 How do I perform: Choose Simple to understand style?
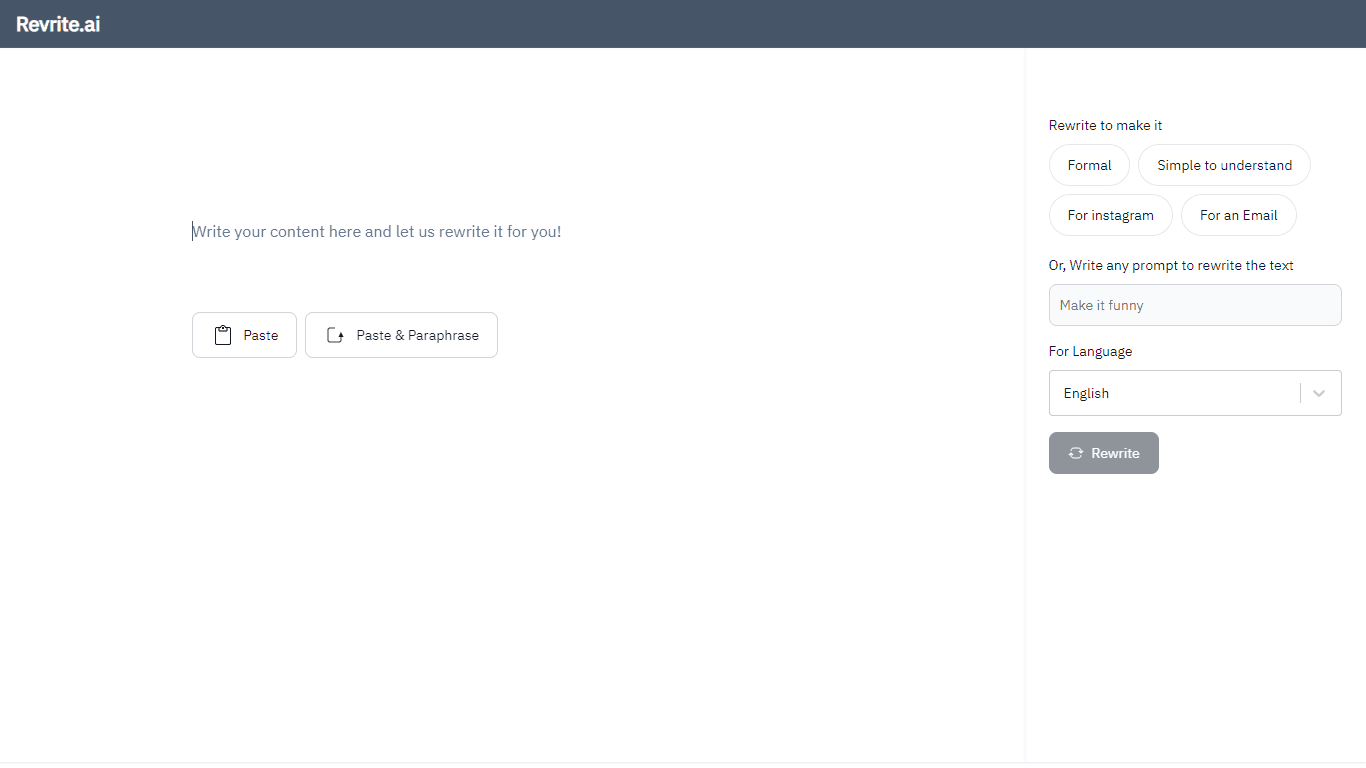(x=1224, y=165)
